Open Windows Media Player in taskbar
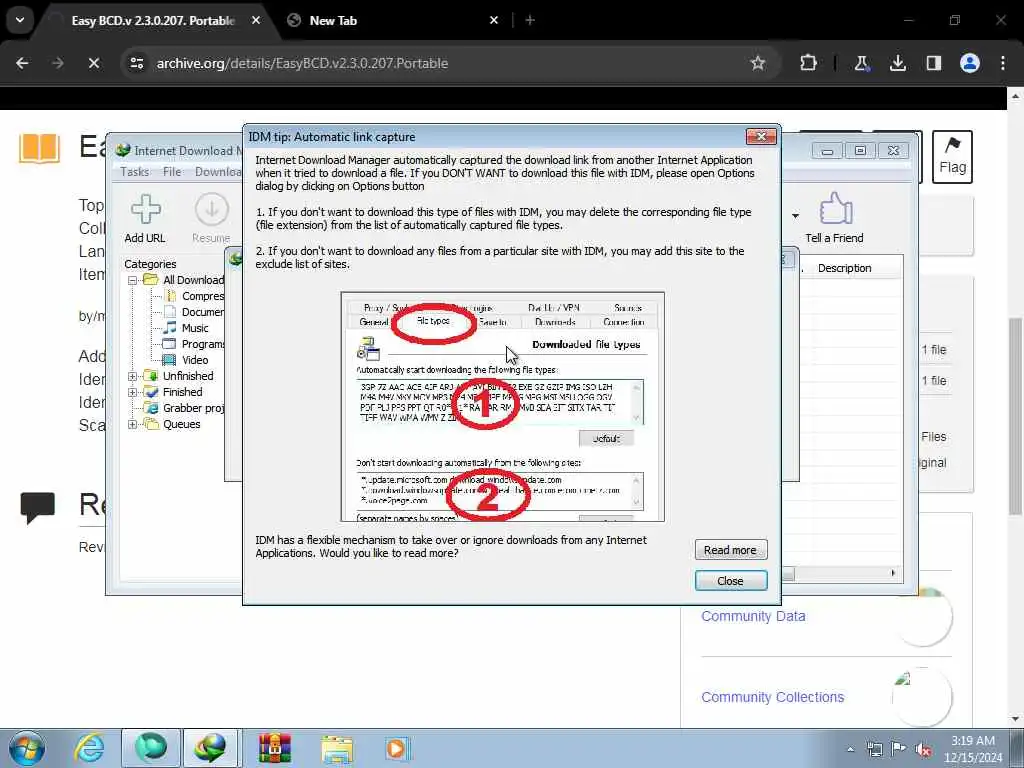 click(x=396, y=748)
